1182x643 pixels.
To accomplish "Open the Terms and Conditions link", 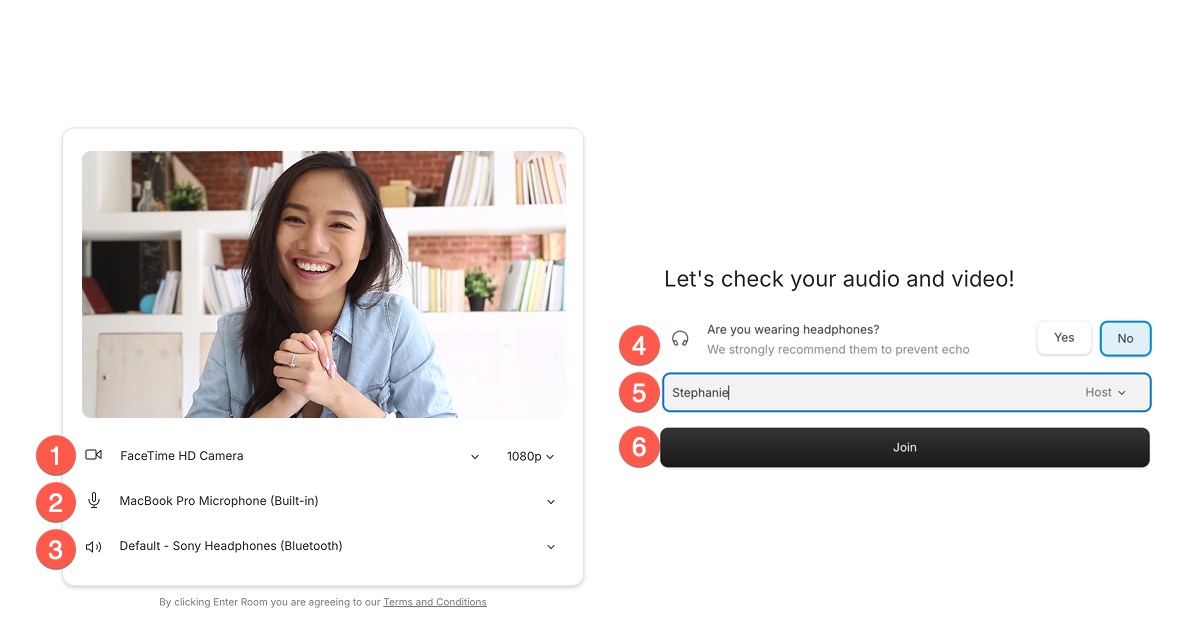I will [434, 602].
